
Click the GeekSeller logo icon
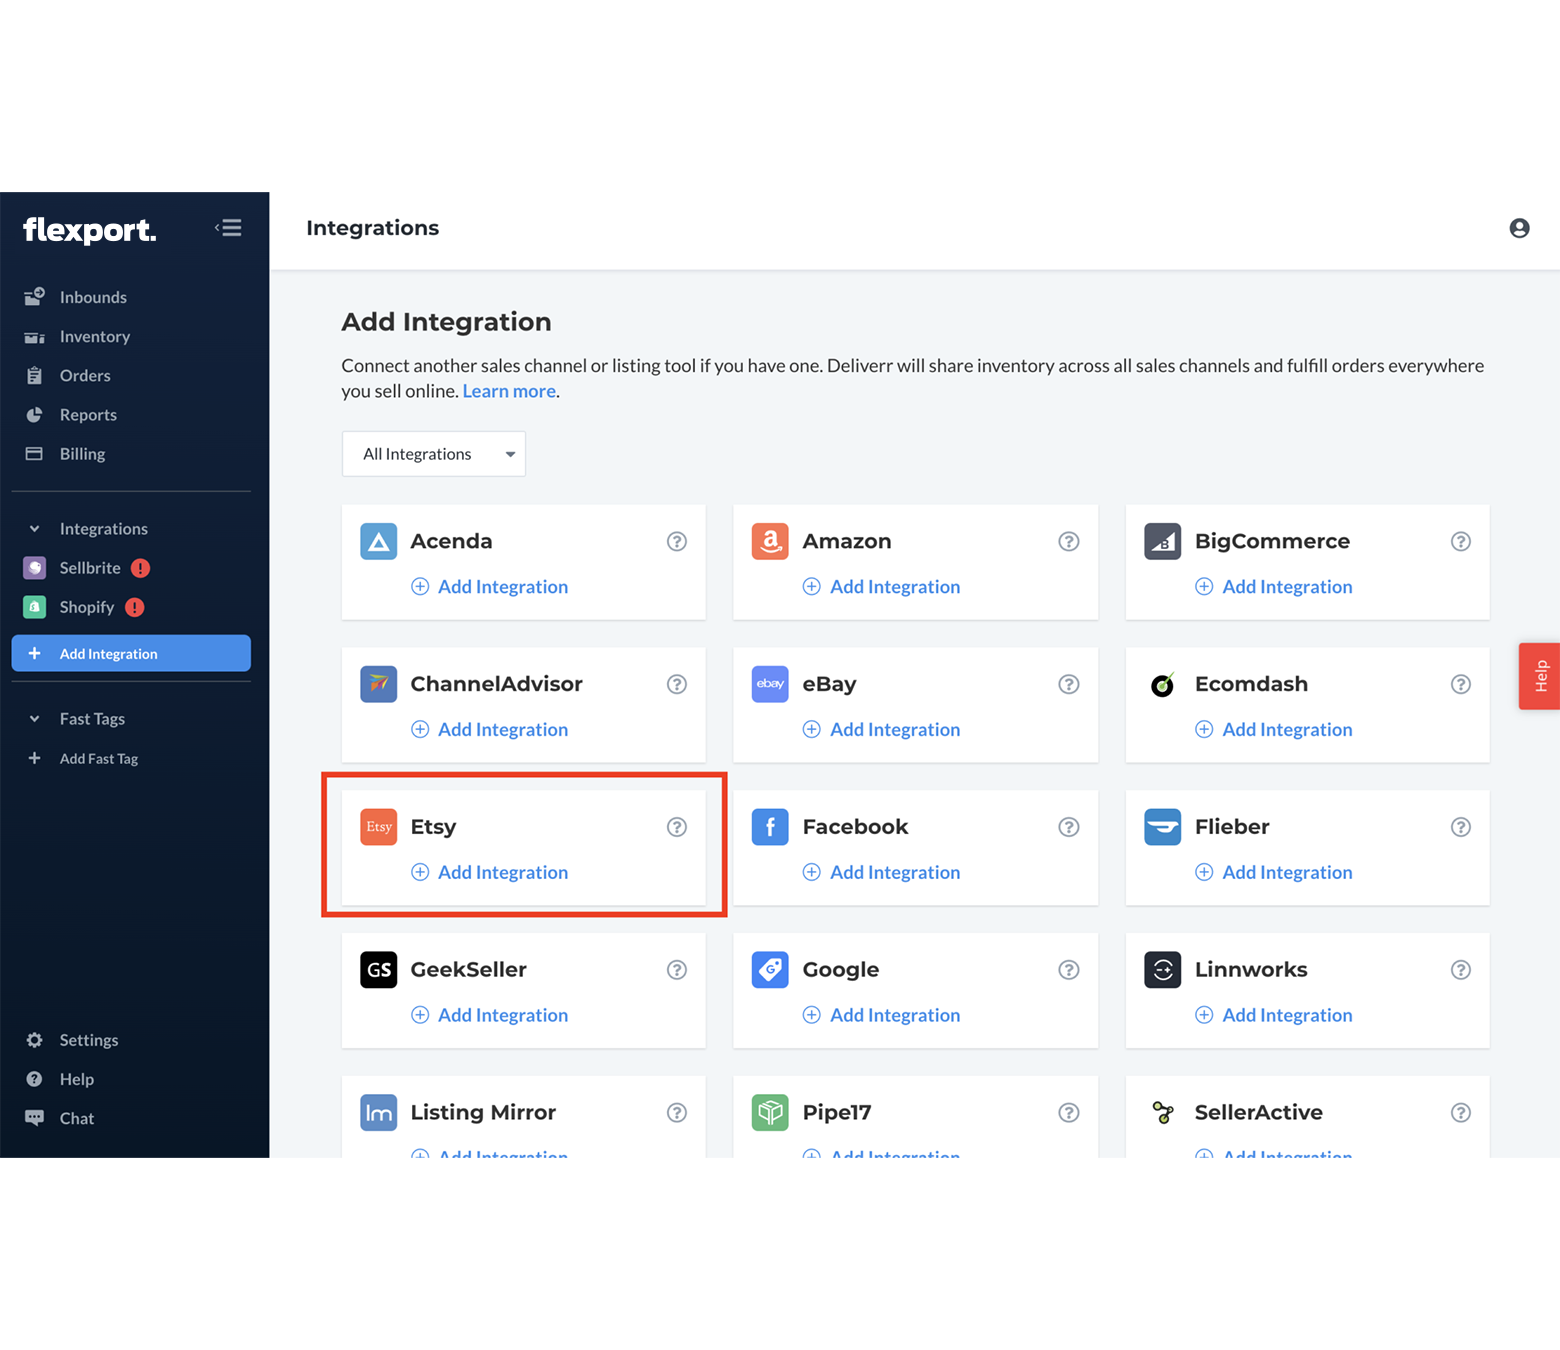(x=379, y=970)
